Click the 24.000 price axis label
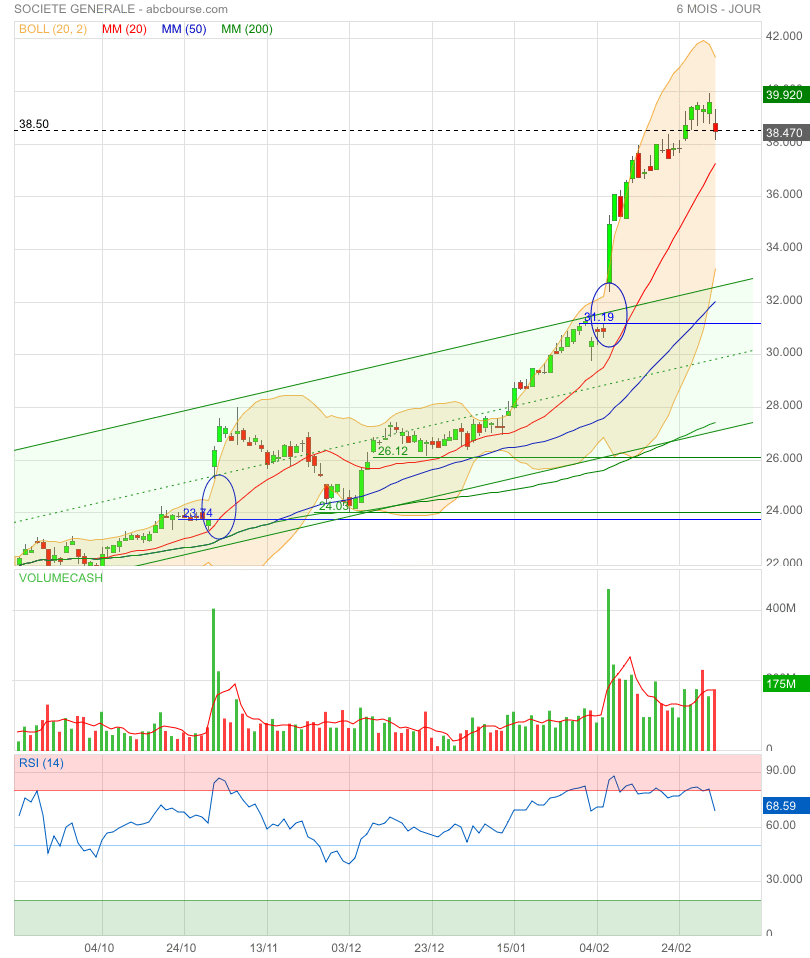The height and width of the screenshot is (958, 810). (784, 510)
